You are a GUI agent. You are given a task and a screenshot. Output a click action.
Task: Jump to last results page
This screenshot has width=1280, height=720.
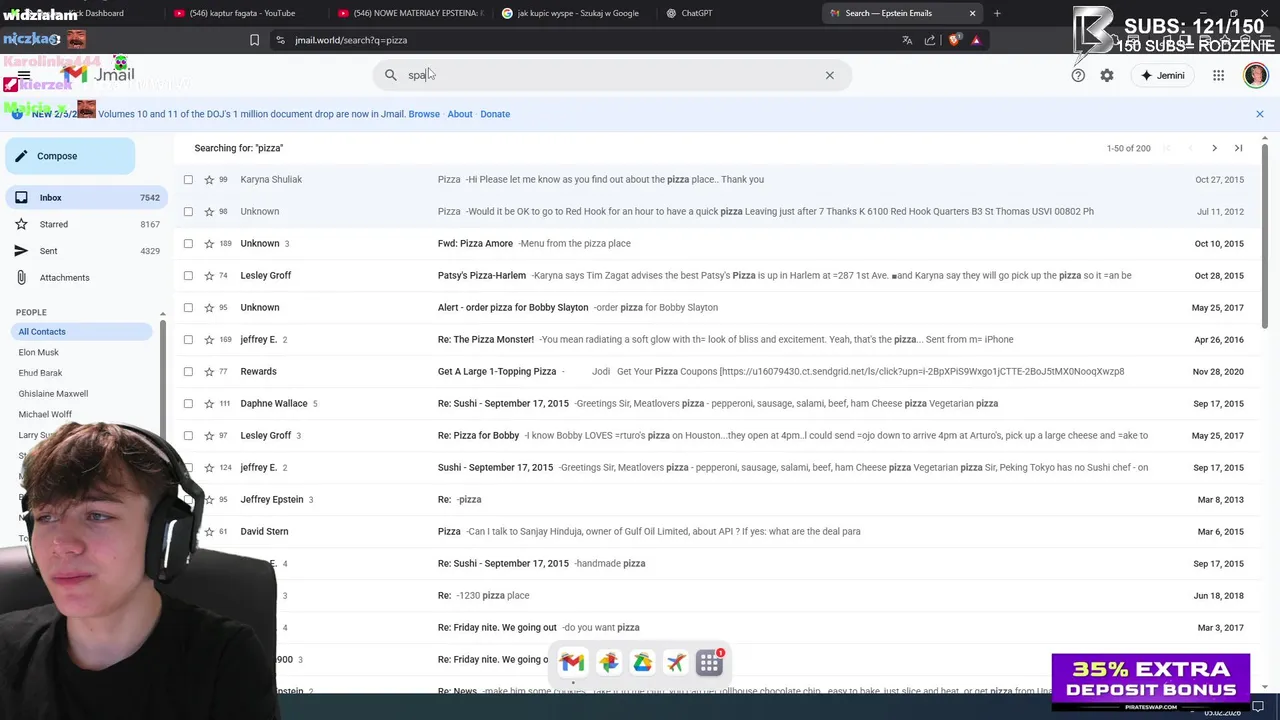(1238, 148)
